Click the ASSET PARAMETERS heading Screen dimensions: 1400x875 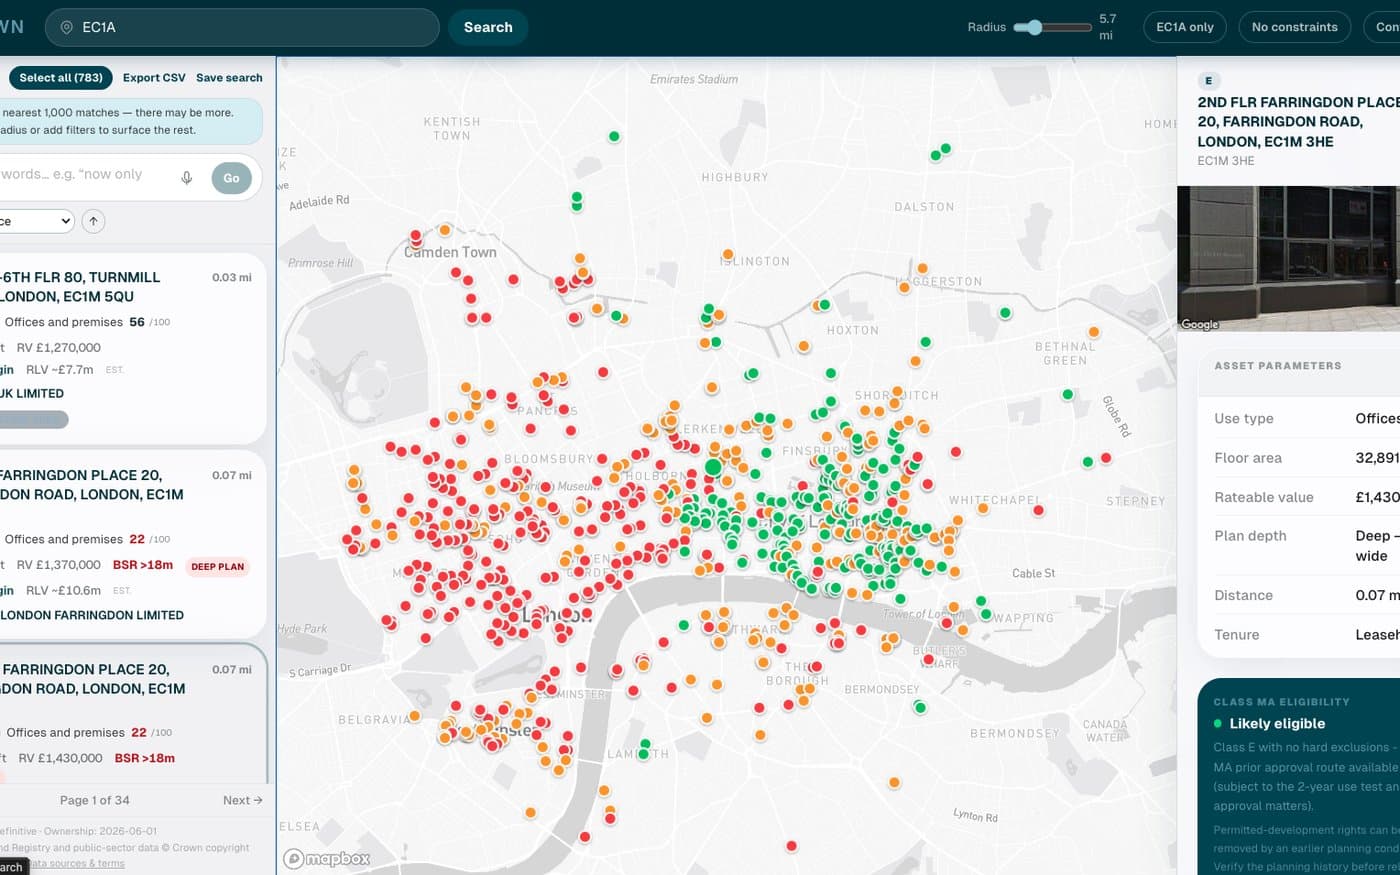click(x=1278, y=366)
